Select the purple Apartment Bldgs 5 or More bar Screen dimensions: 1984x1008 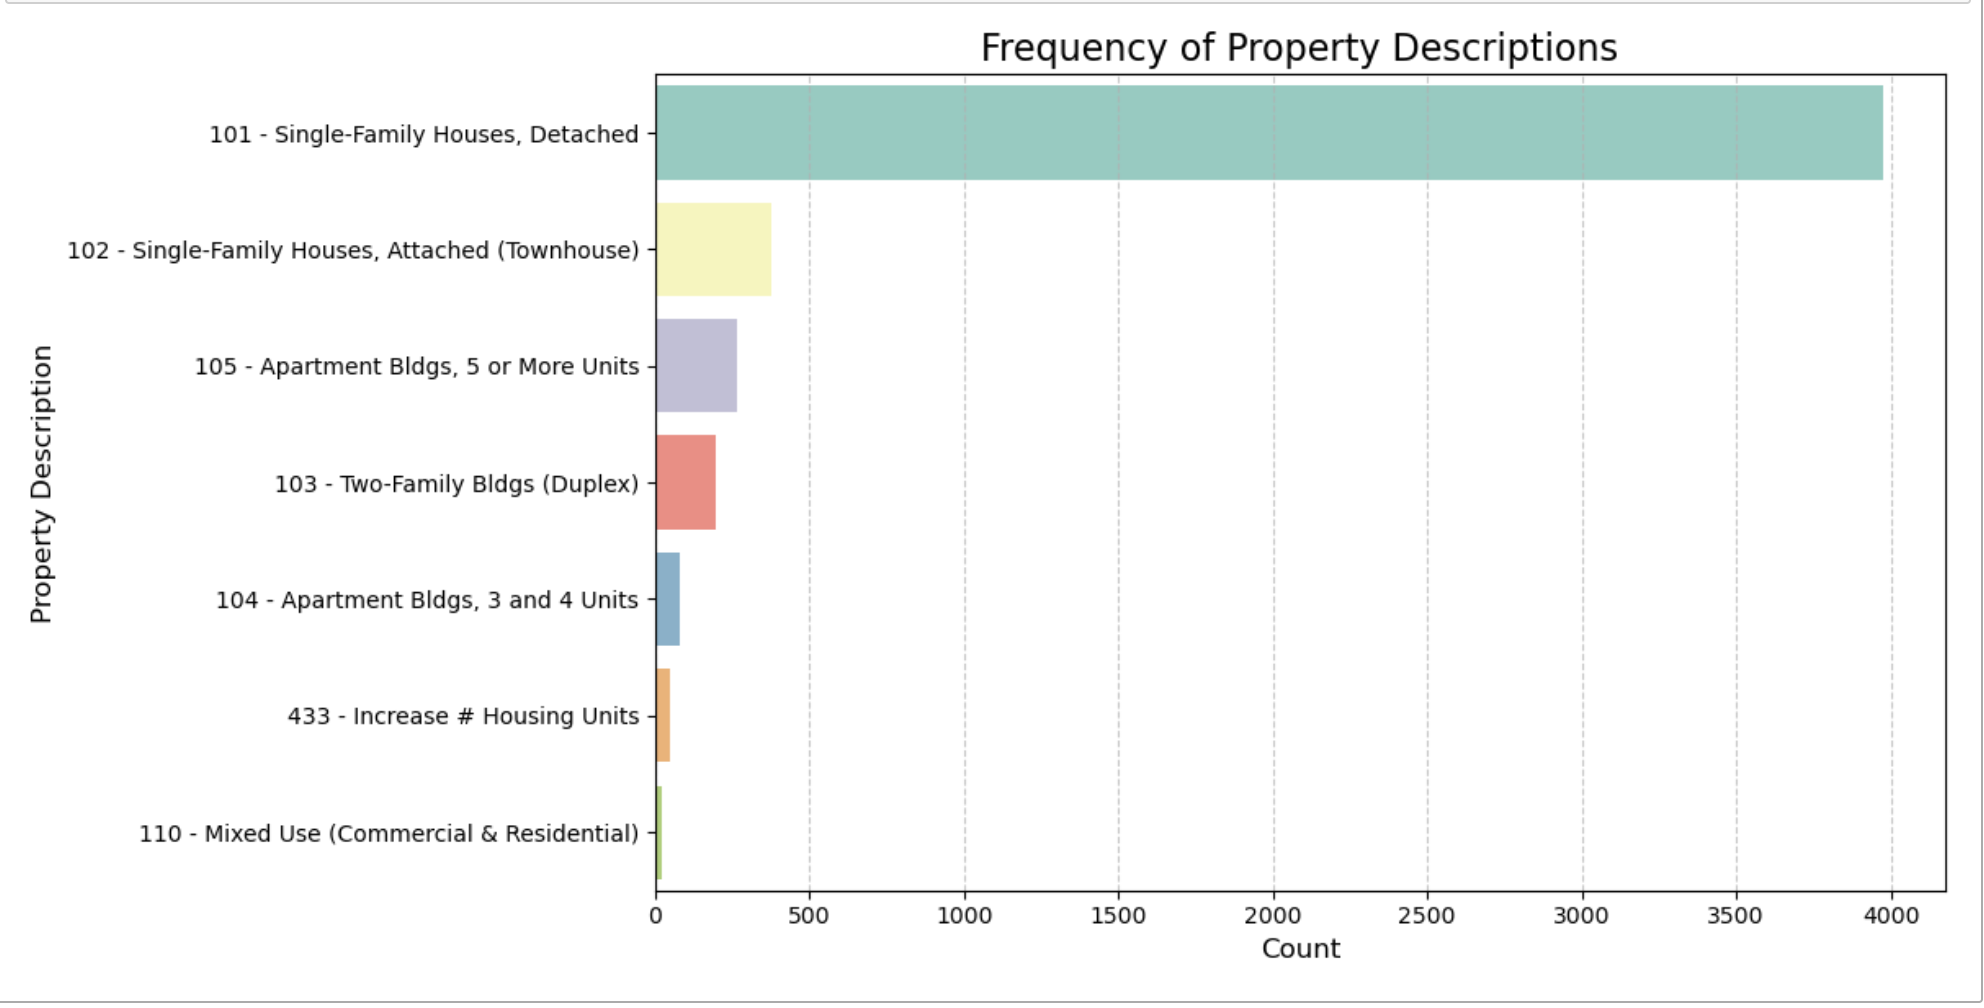(x=696, y=366)
